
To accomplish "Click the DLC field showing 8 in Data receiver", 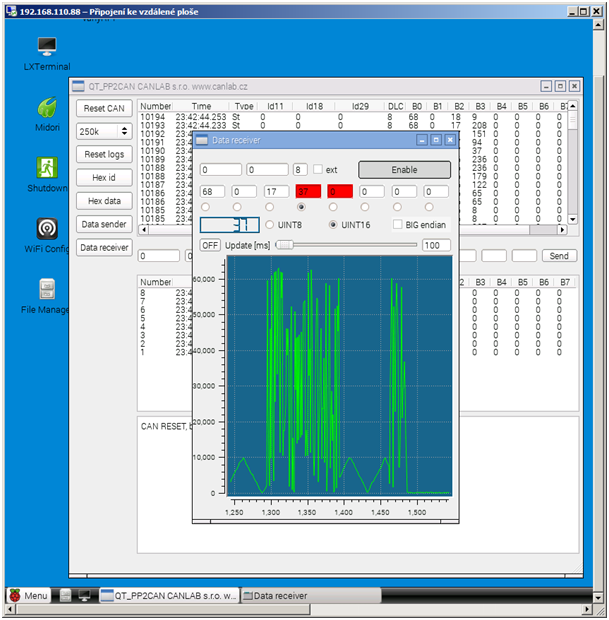I will [x=300, y=170].
